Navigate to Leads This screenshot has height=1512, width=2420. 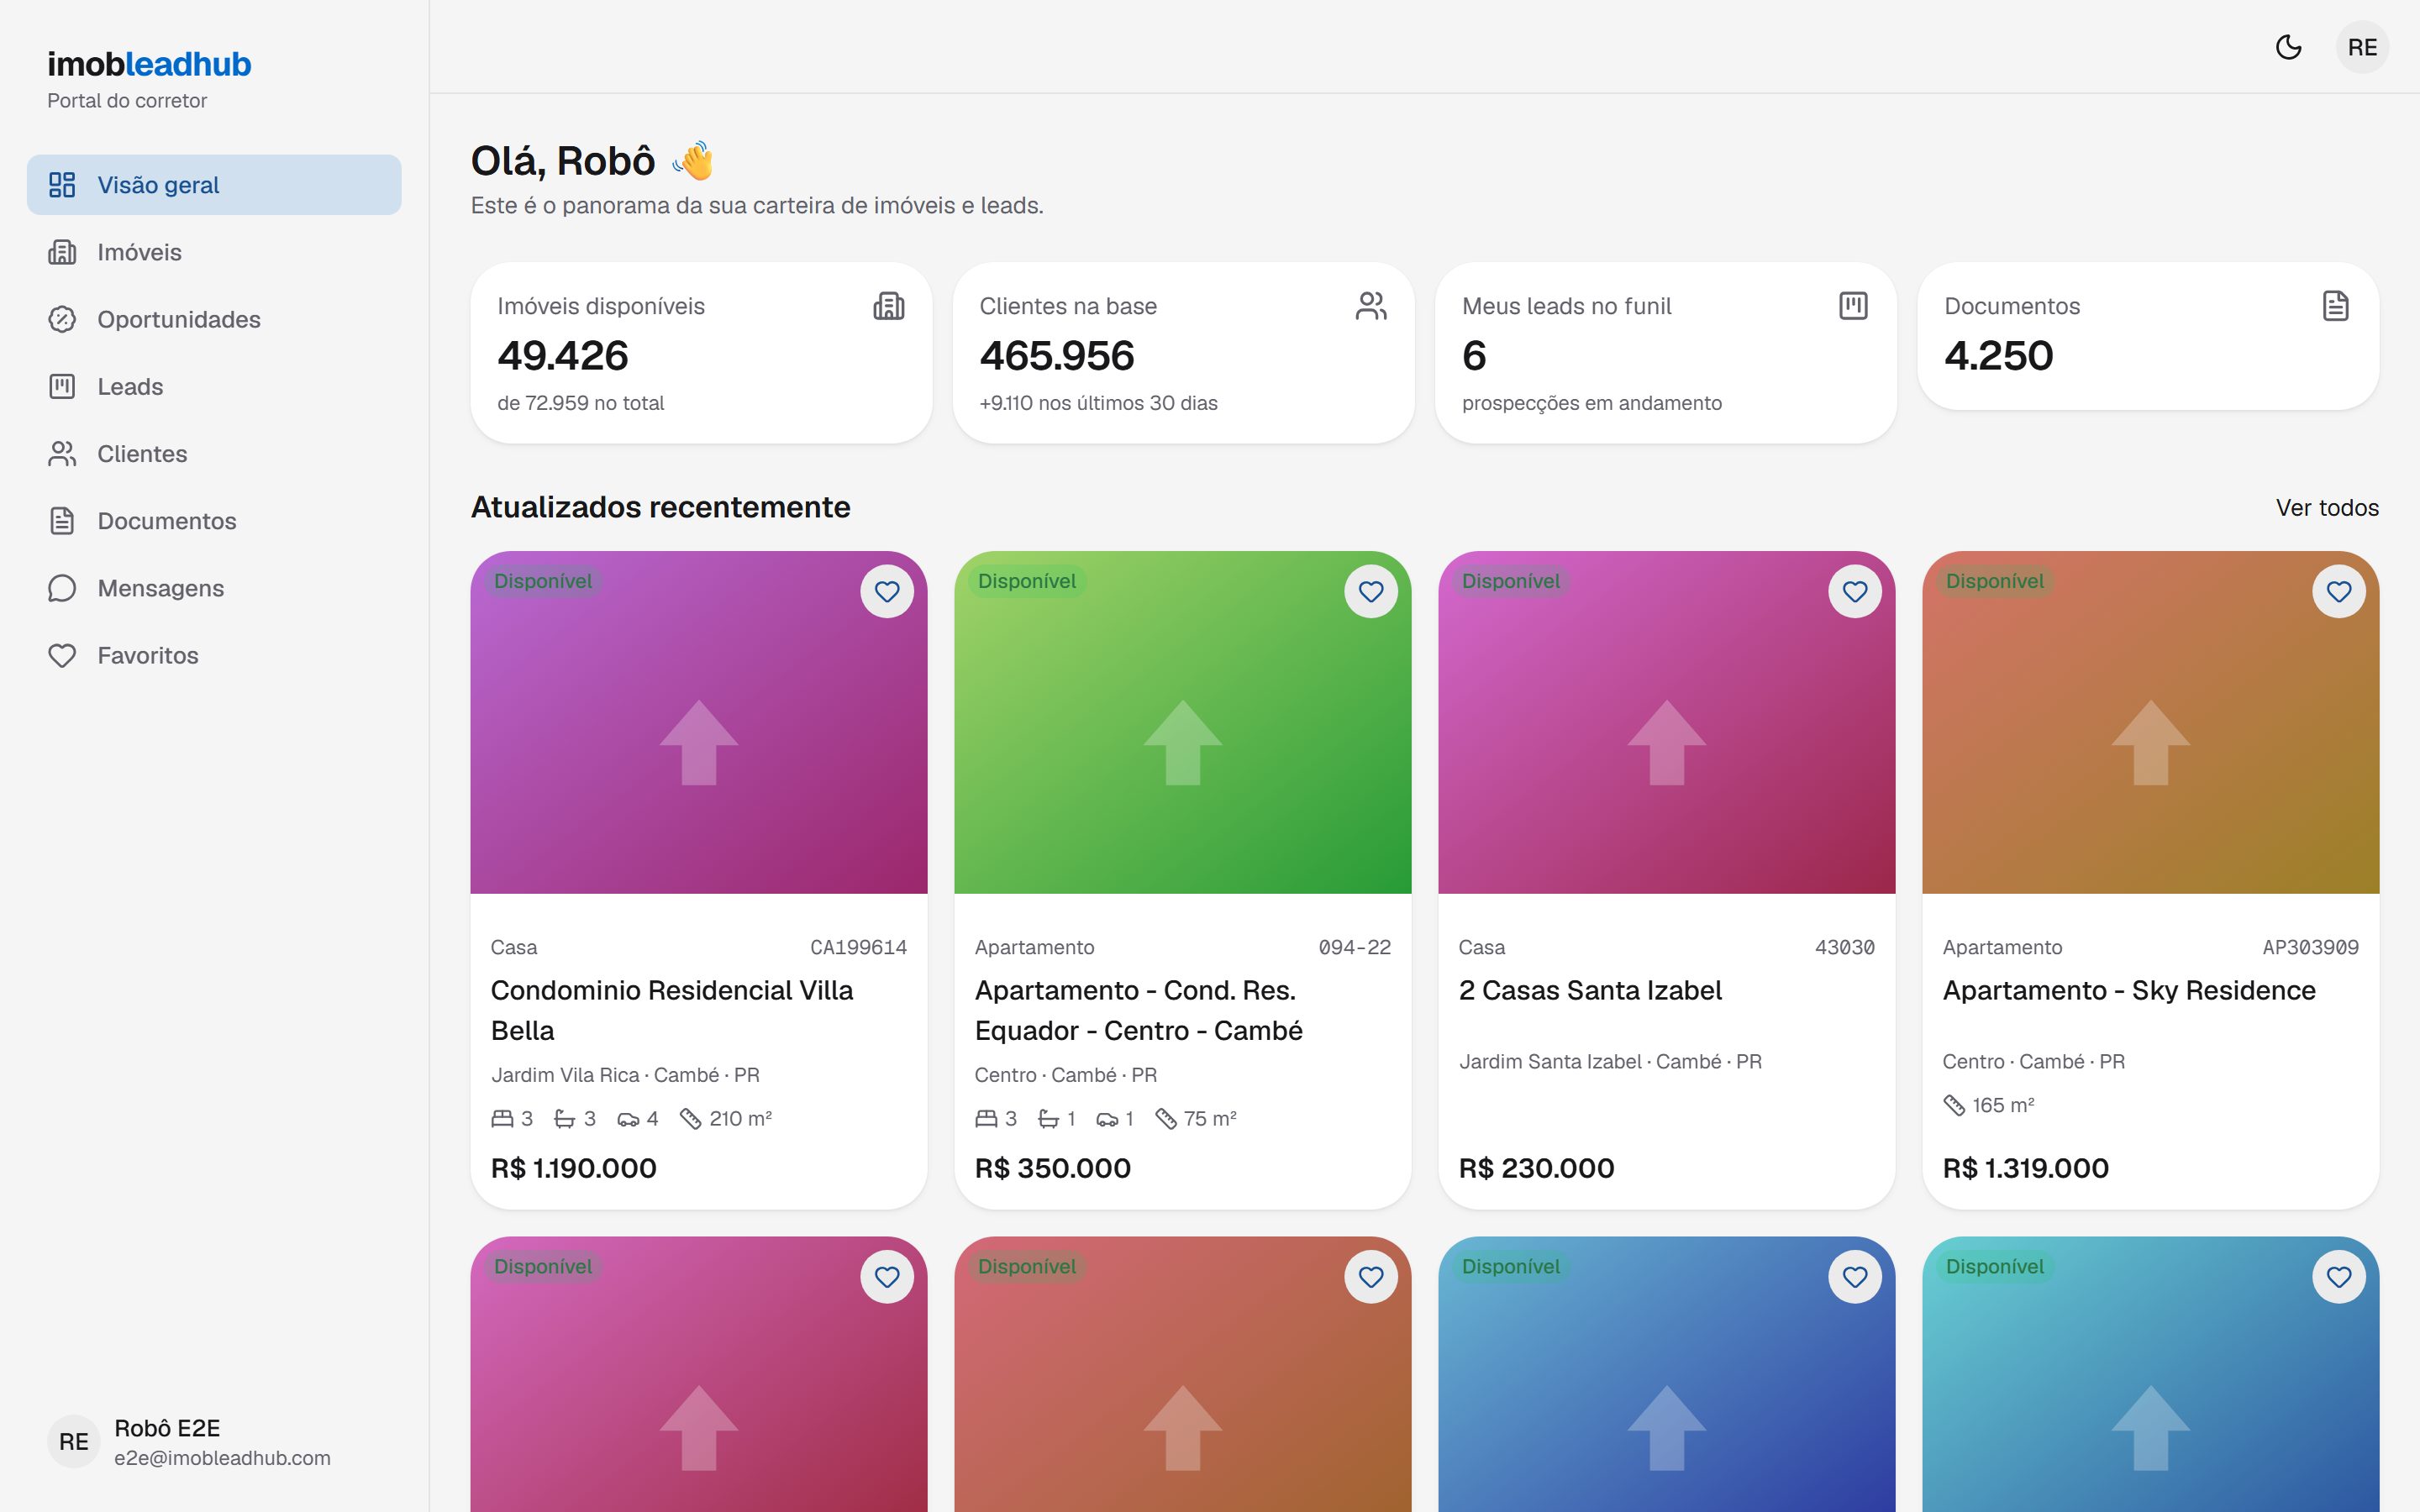[x=214, y=386]
